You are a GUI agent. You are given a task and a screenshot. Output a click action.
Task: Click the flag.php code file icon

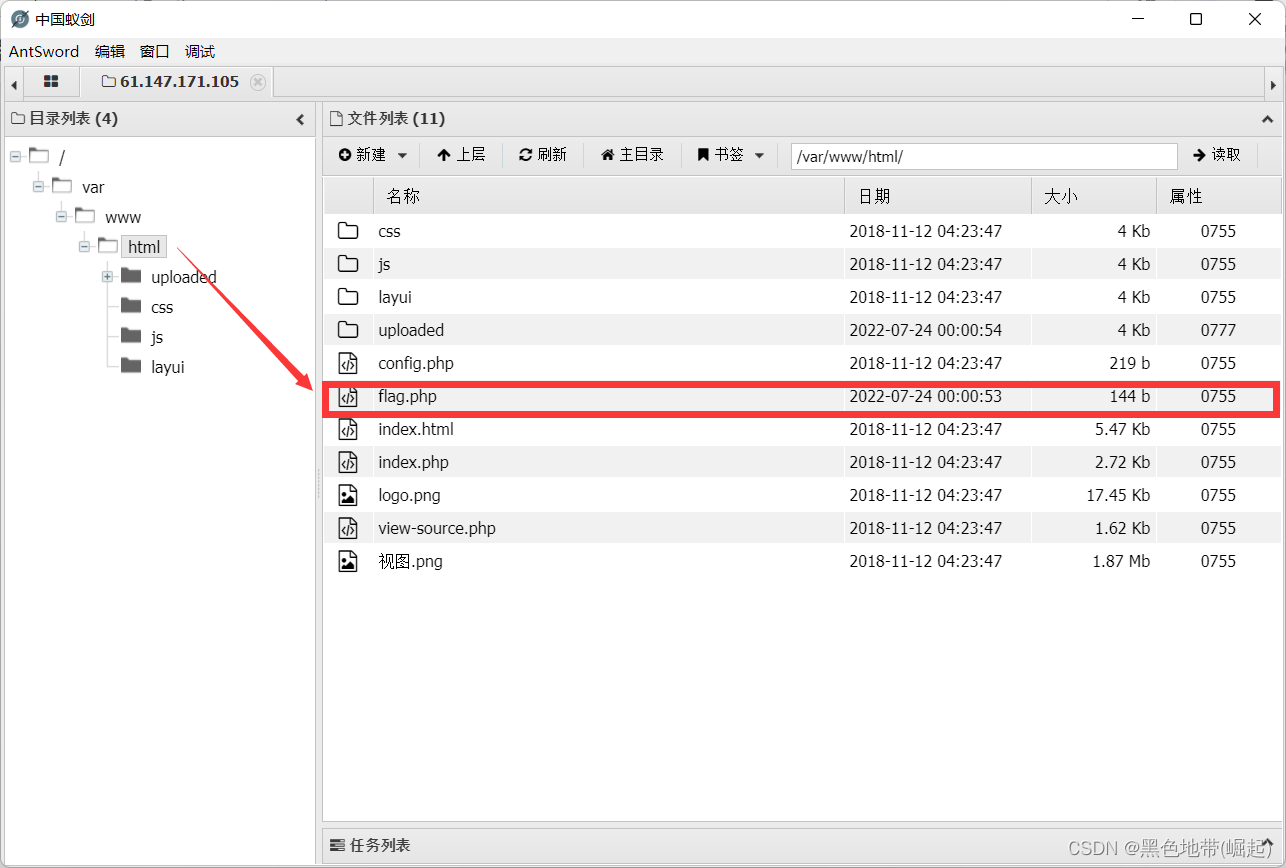[x=348, y=396]
